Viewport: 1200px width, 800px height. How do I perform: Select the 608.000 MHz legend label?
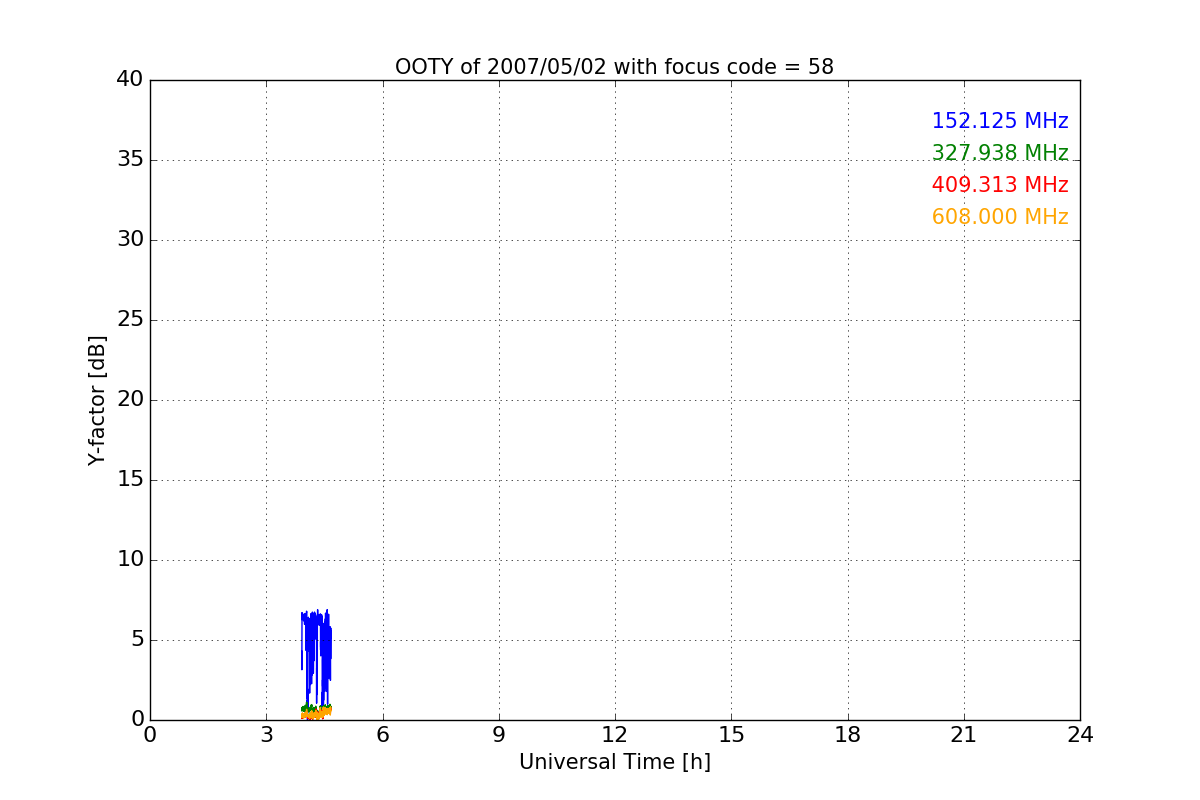pyautogui.click(x=1000, y=218)
